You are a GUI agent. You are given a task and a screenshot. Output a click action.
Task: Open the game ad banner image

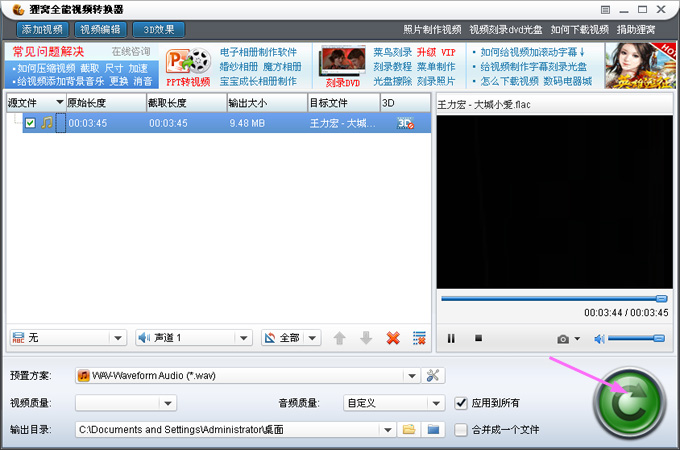640,66
